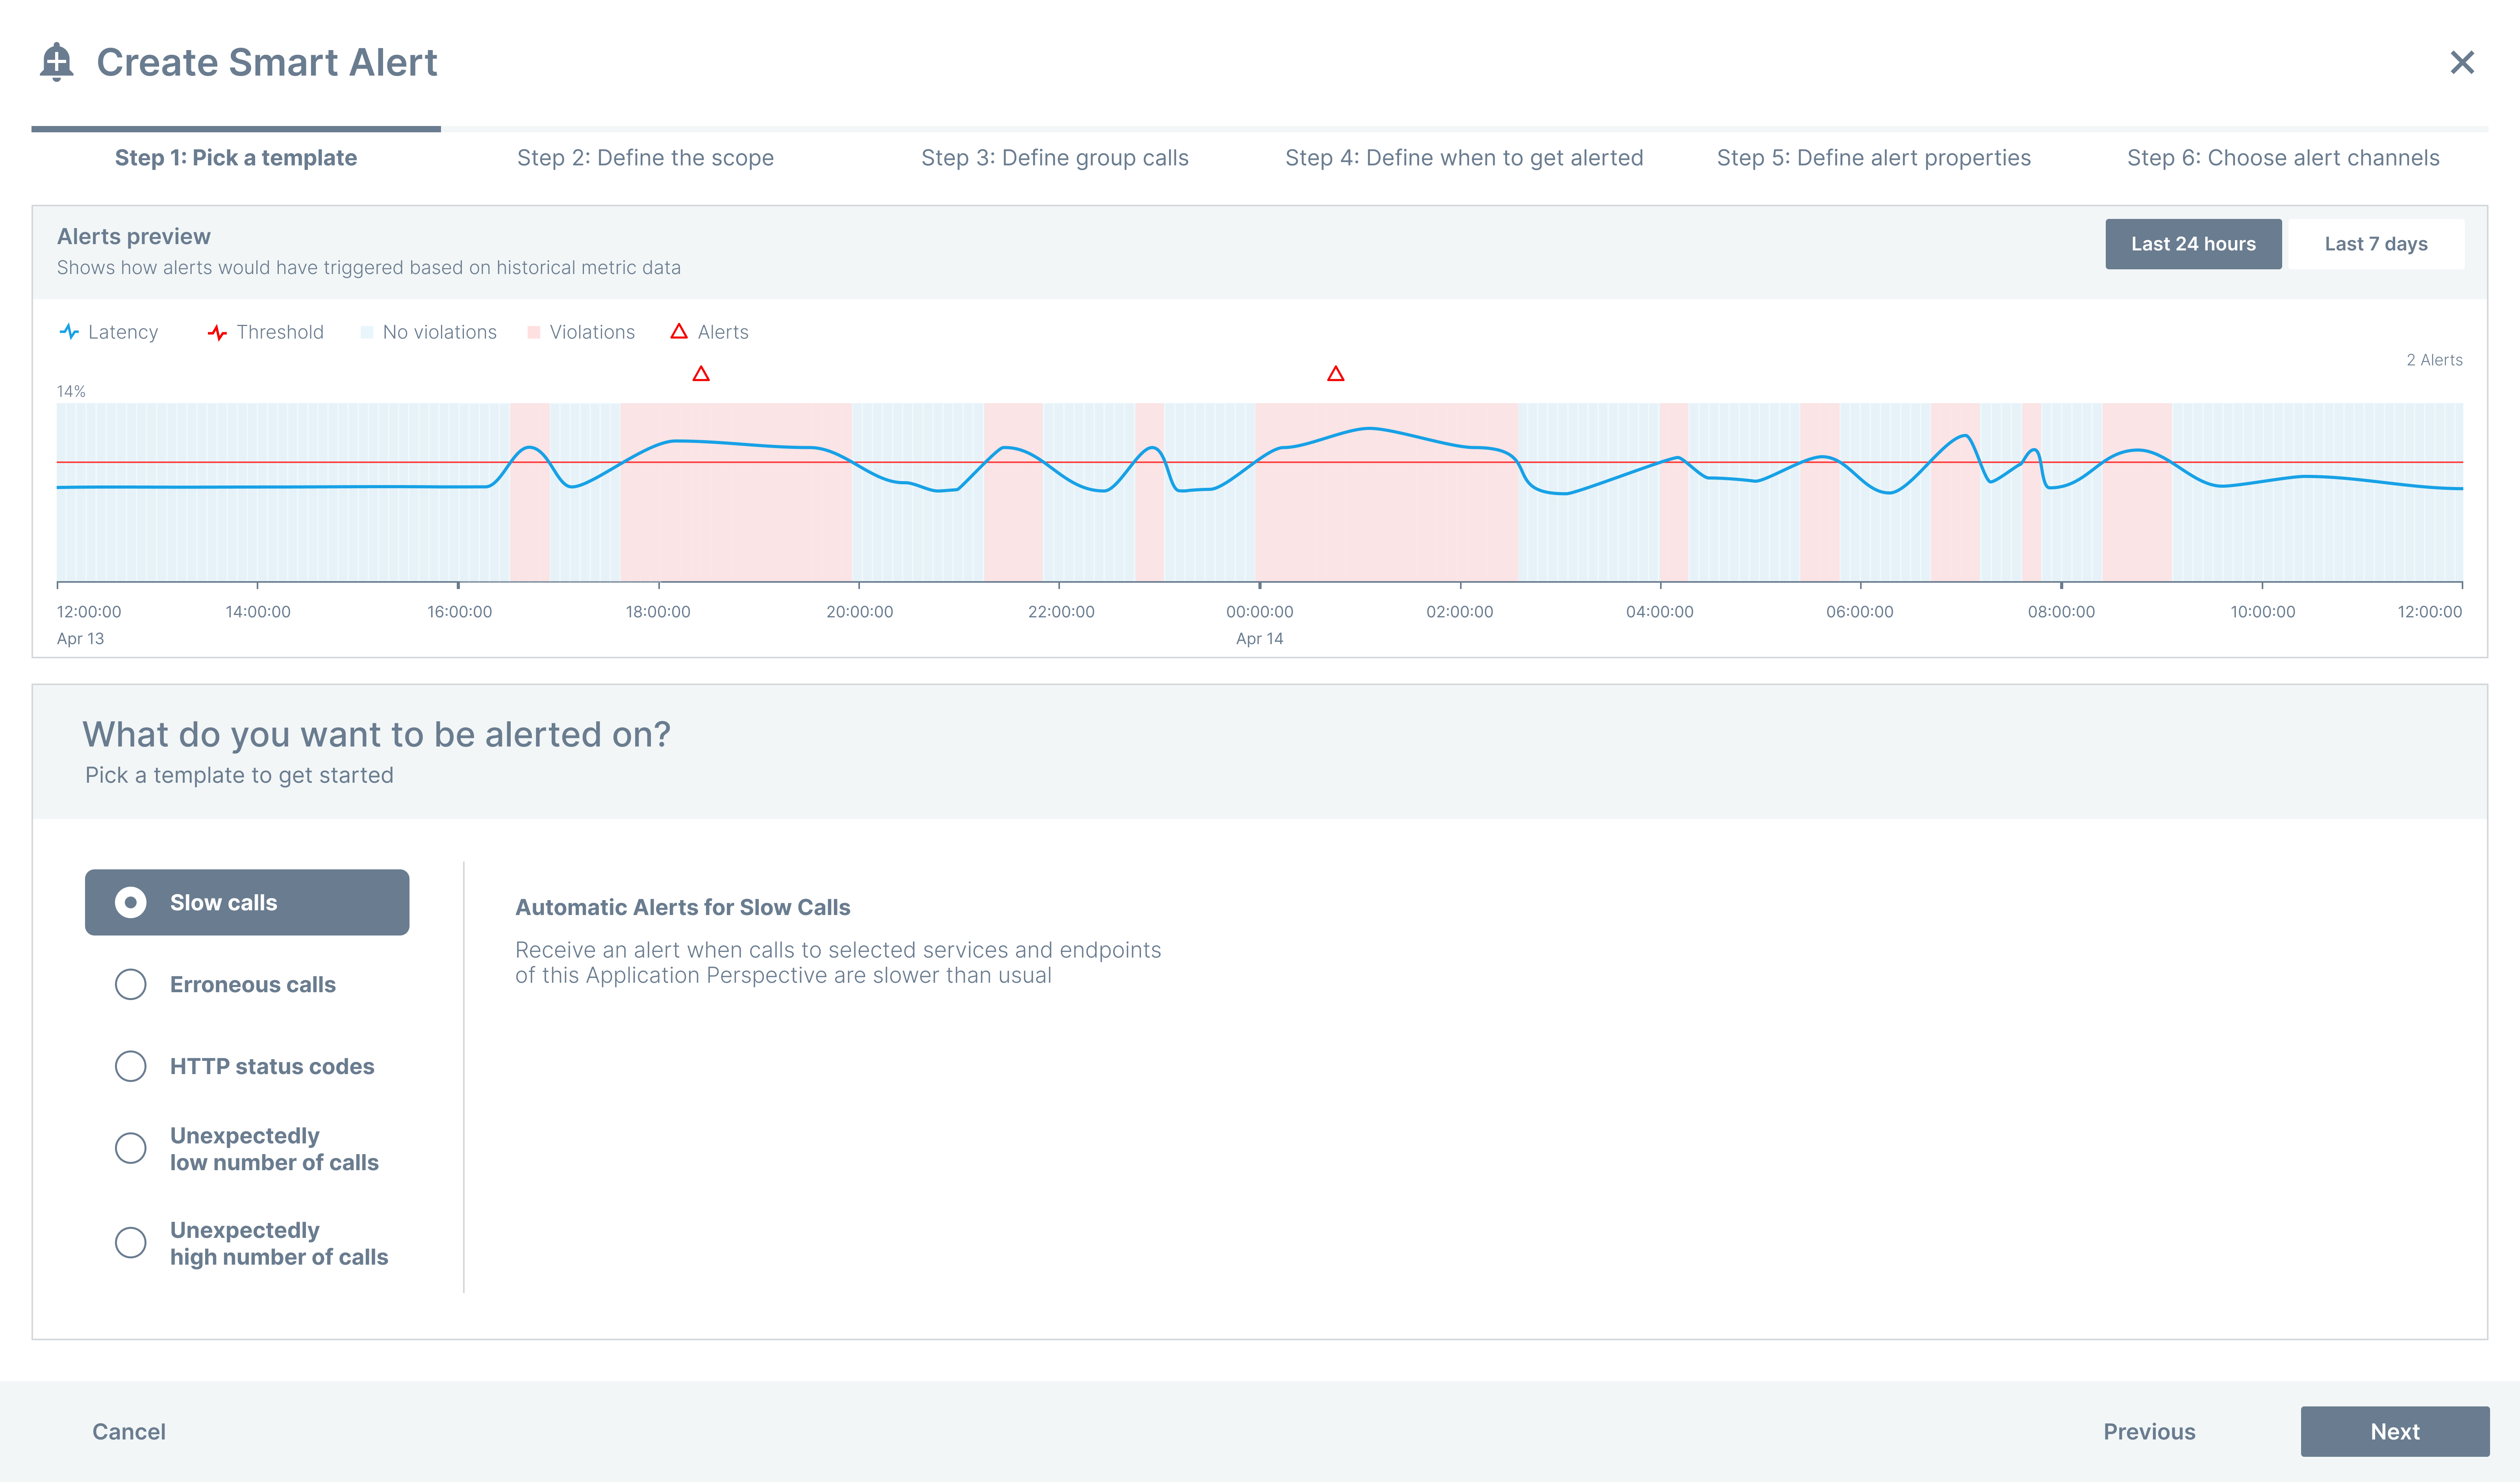Go to Step 2: Define the scope
This screenshot has width=2520, height=1482.
(x=645, y=158)
